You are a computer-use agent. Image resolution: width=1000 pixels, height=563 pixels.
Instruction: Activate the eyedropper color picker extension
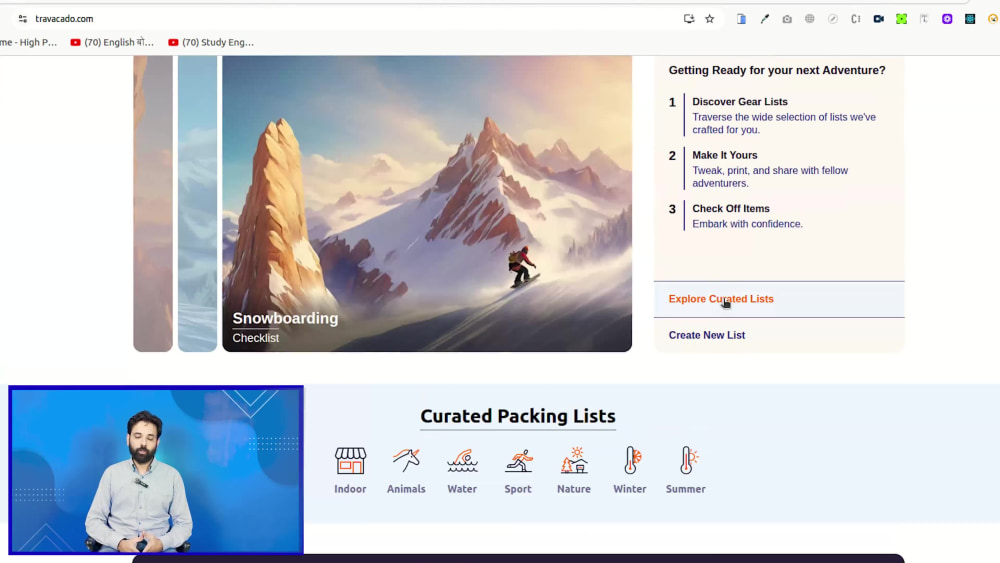[x=764, y=19]
